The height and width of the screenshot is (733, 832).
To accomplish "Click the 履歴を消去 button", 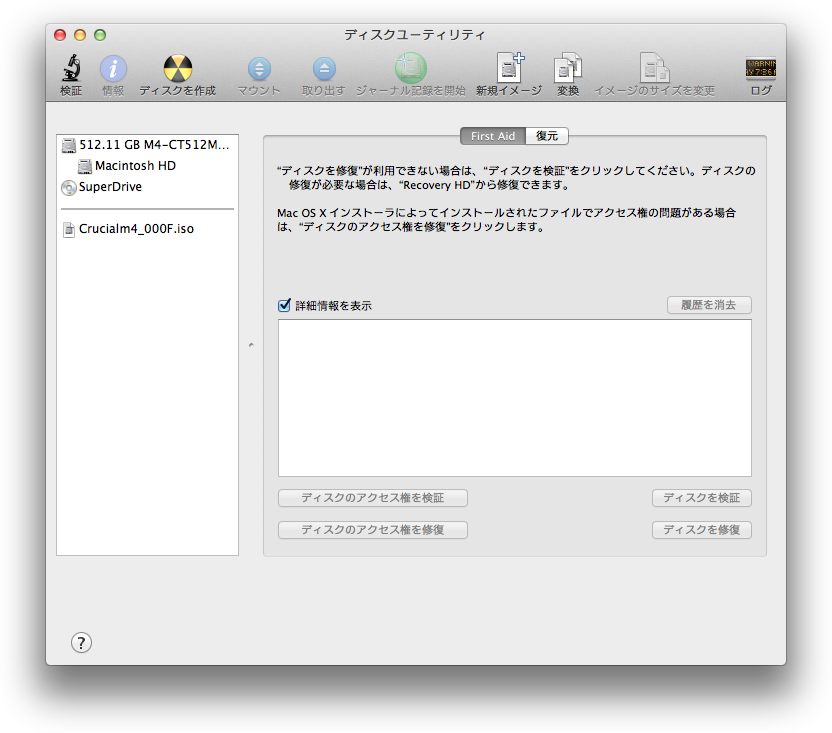I will pos(709,305).
